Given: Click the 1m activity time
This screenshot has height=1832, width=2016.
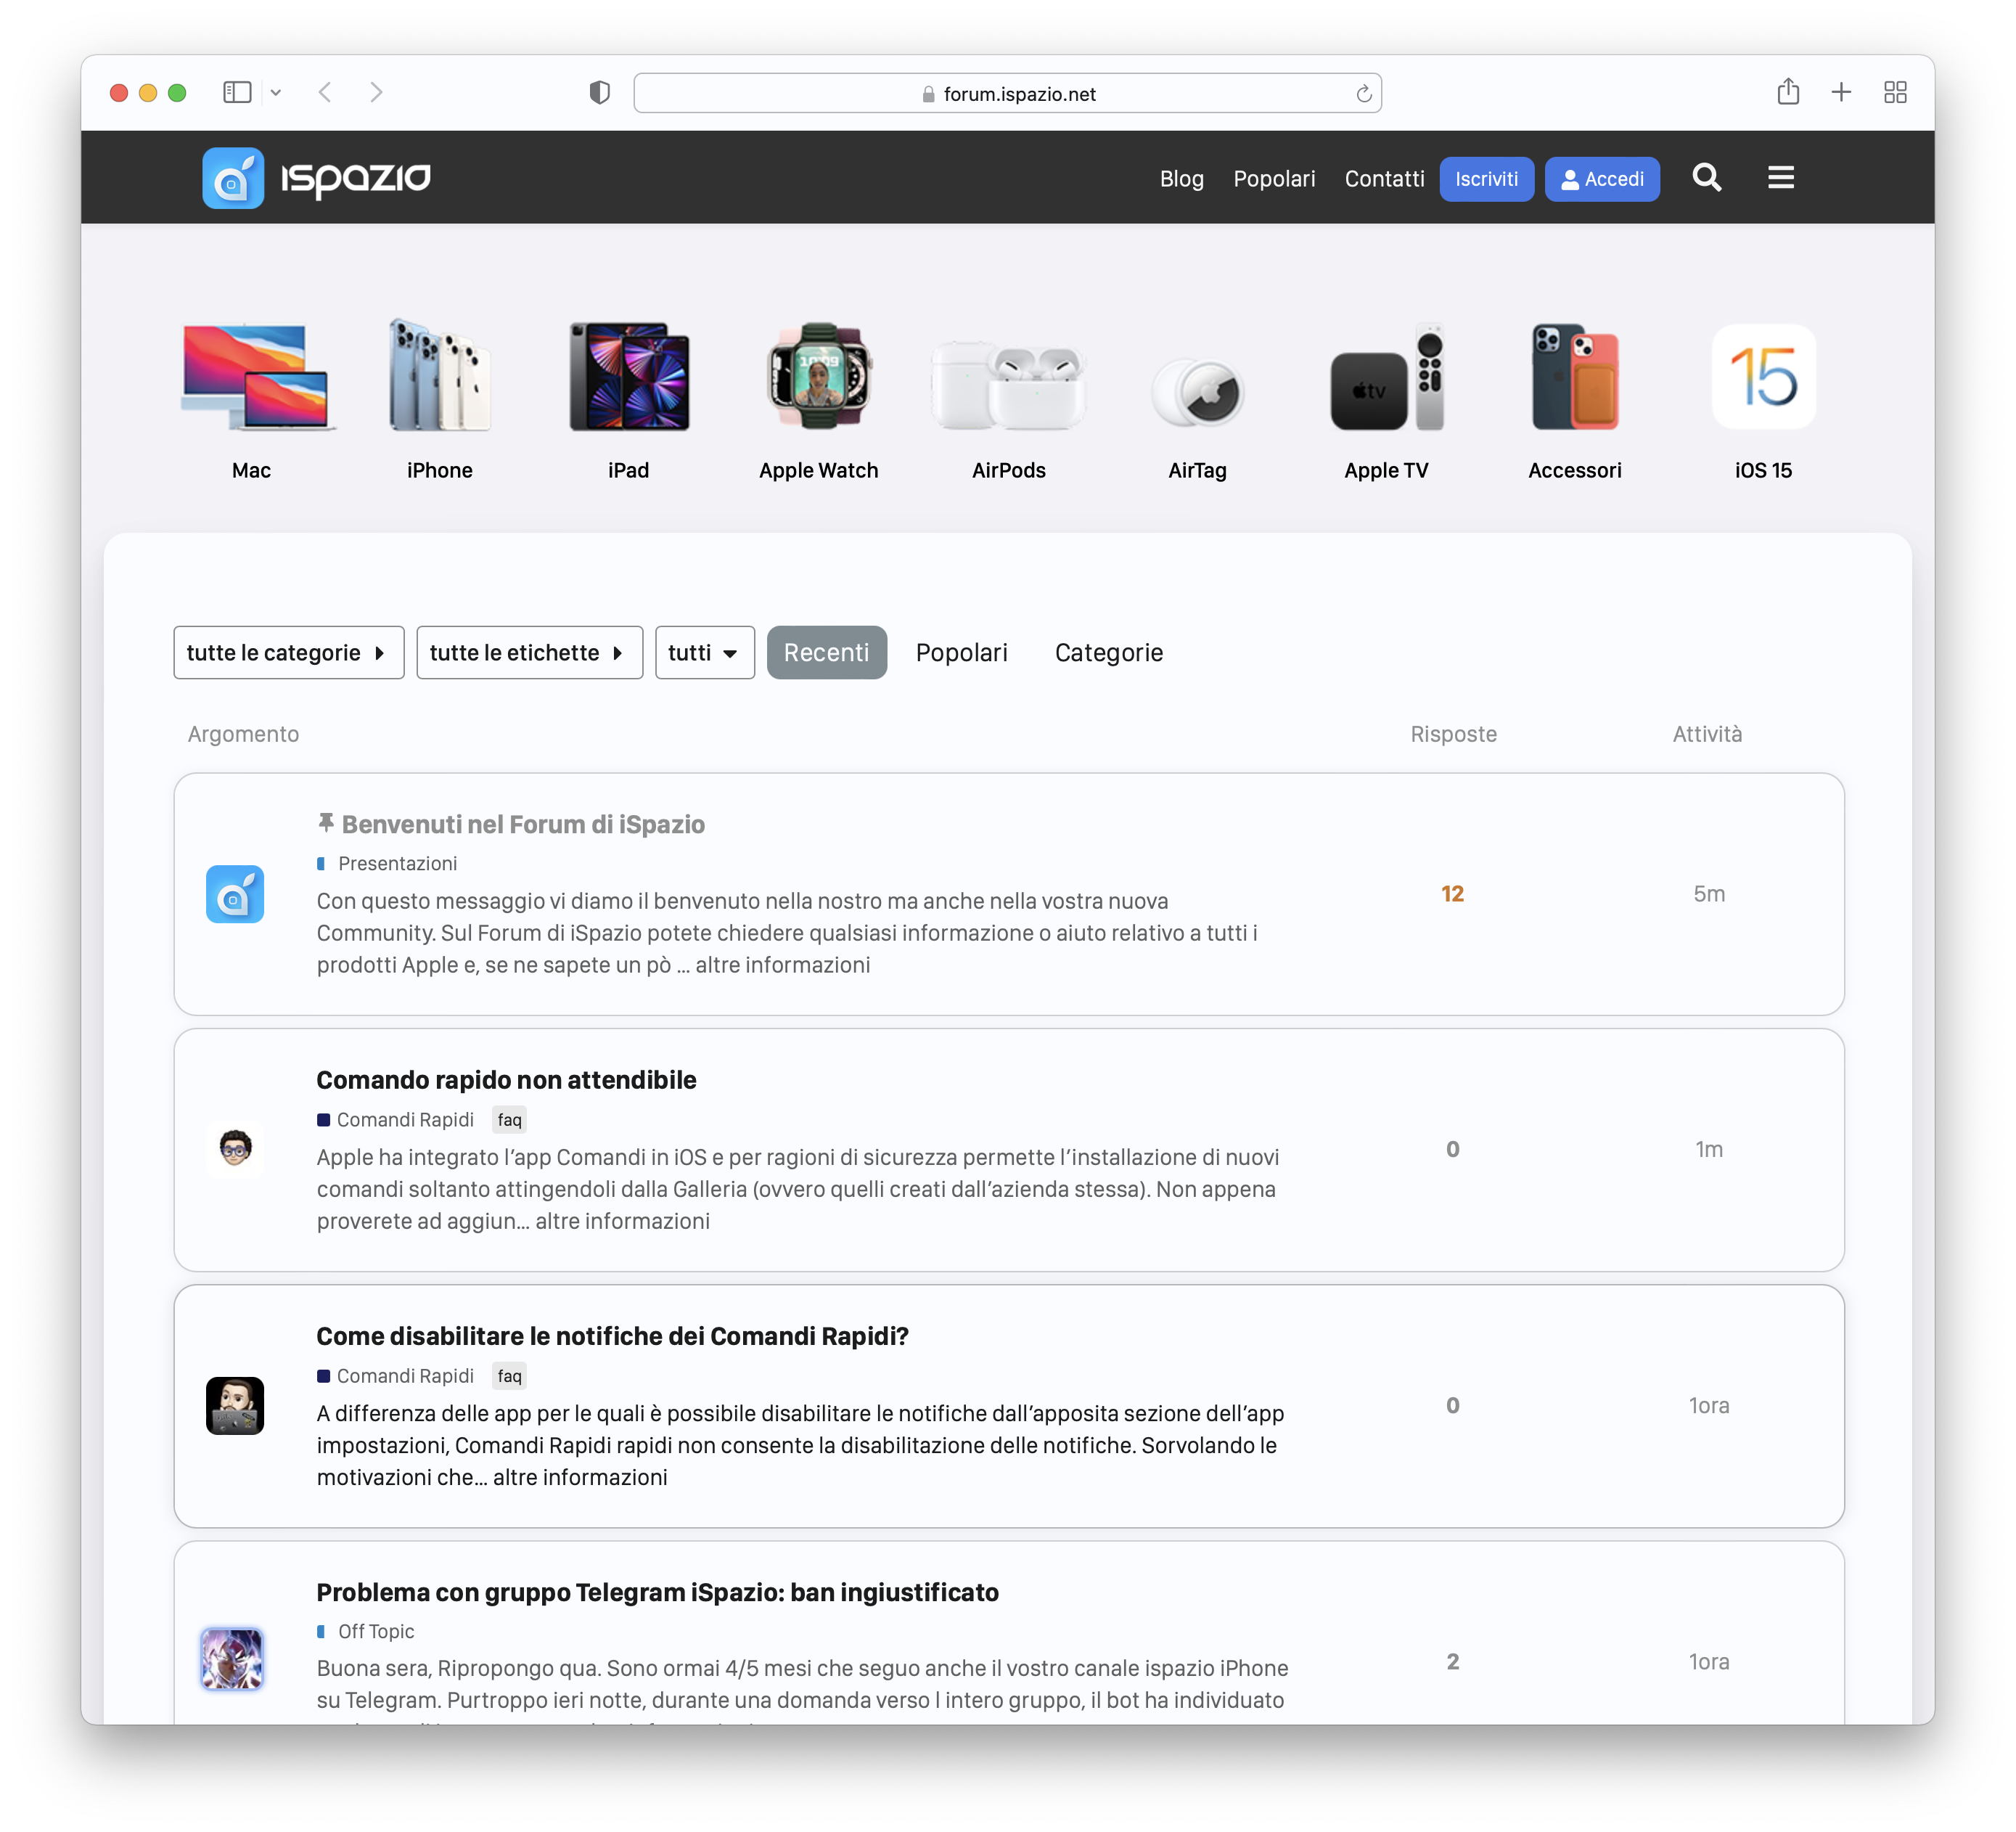Looking at the screenshot, I should tap(1709, 1149).
